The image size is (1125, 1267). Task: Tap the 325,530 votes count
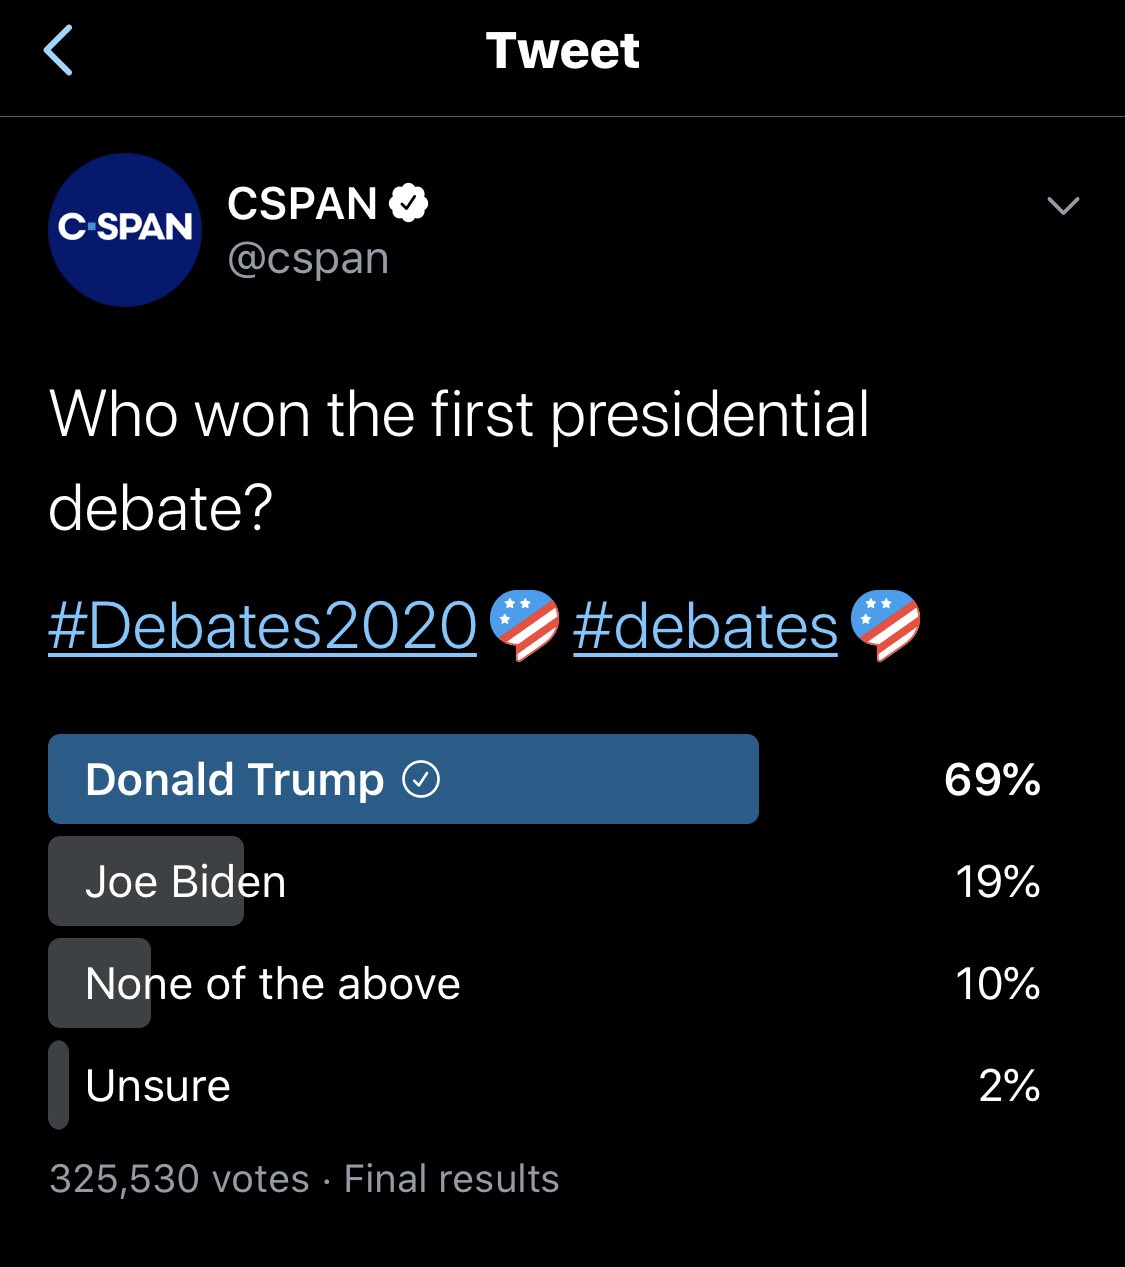(x=179, y=1179)
